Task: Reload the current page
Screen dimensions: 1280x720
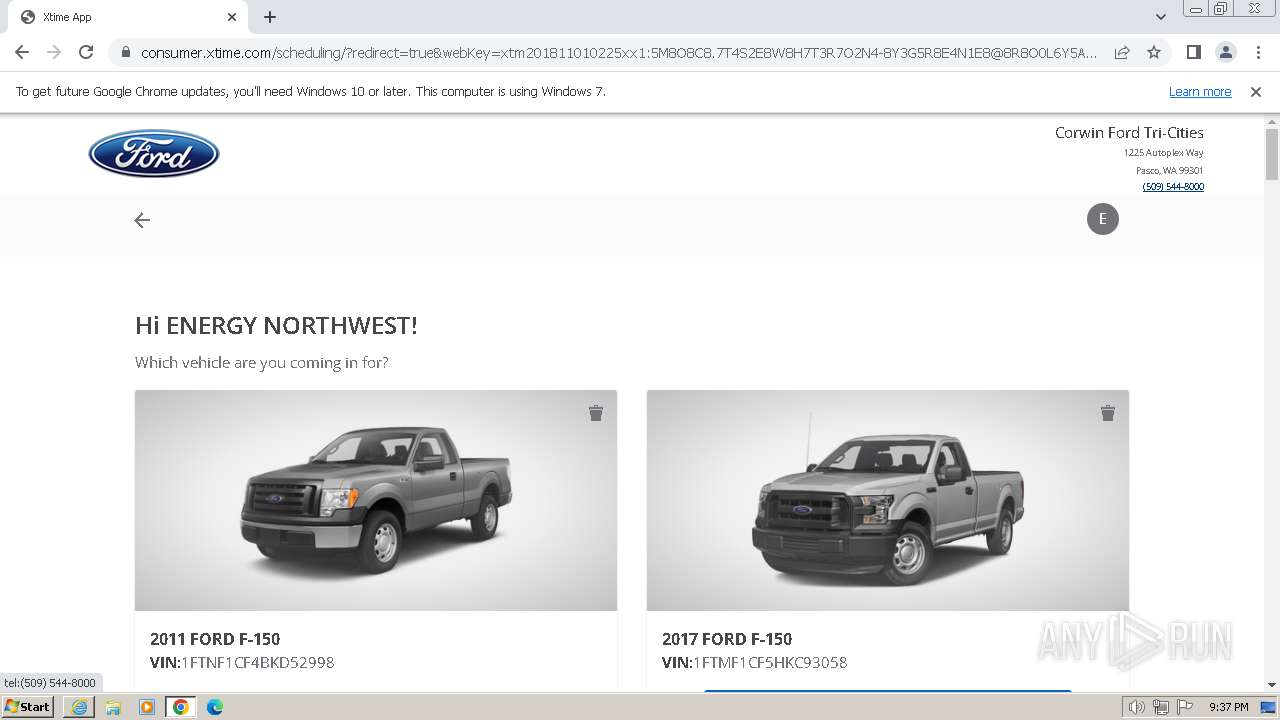Action: [86, 52]
